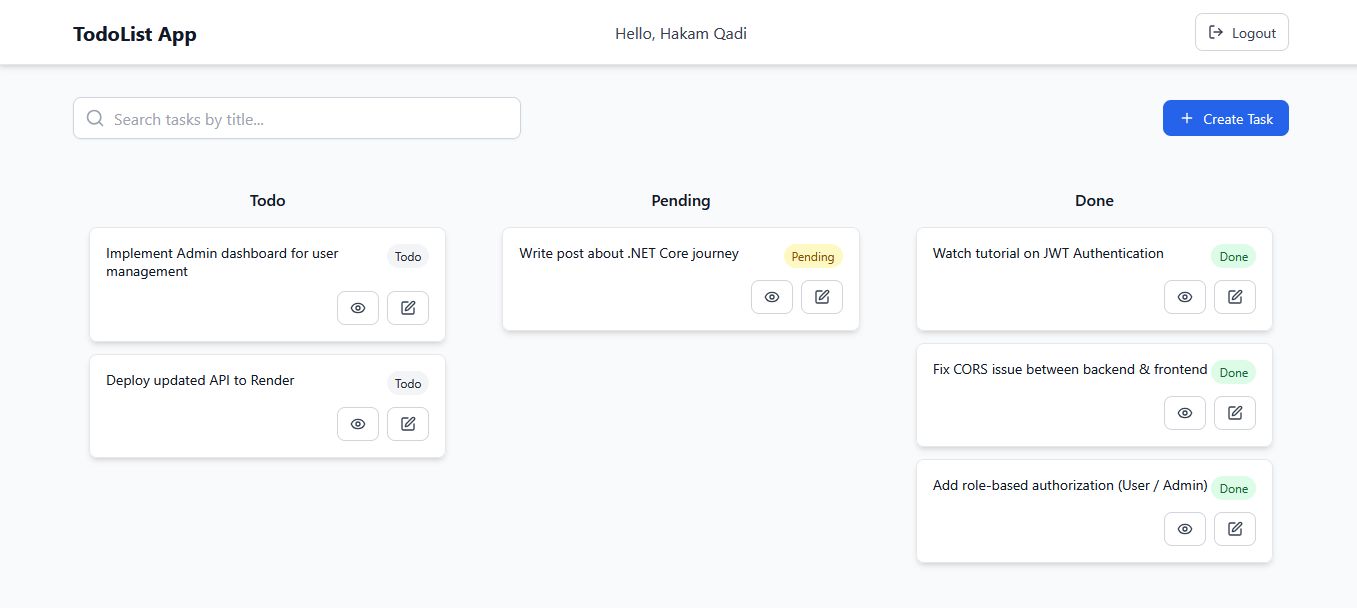The width and height of the screenshot is (1357, 608).
Task: Create a new task
Action: point(1226,118)
